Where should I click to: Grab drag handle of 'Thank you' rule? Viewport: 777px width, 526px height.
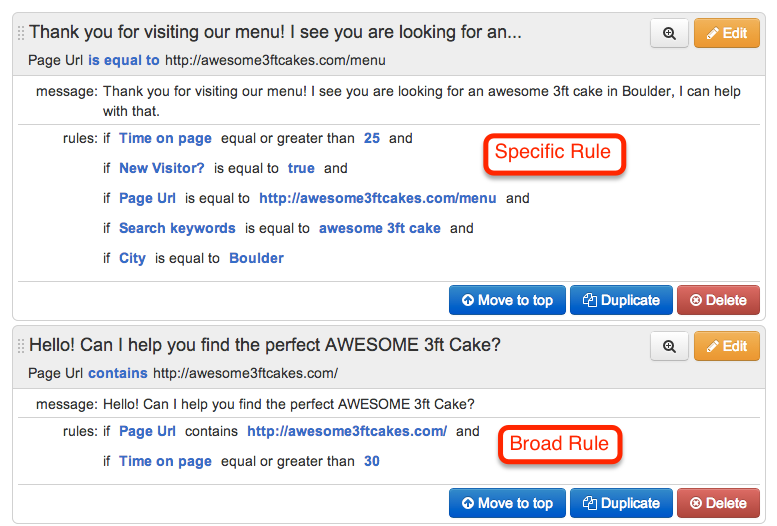[21, 33]
